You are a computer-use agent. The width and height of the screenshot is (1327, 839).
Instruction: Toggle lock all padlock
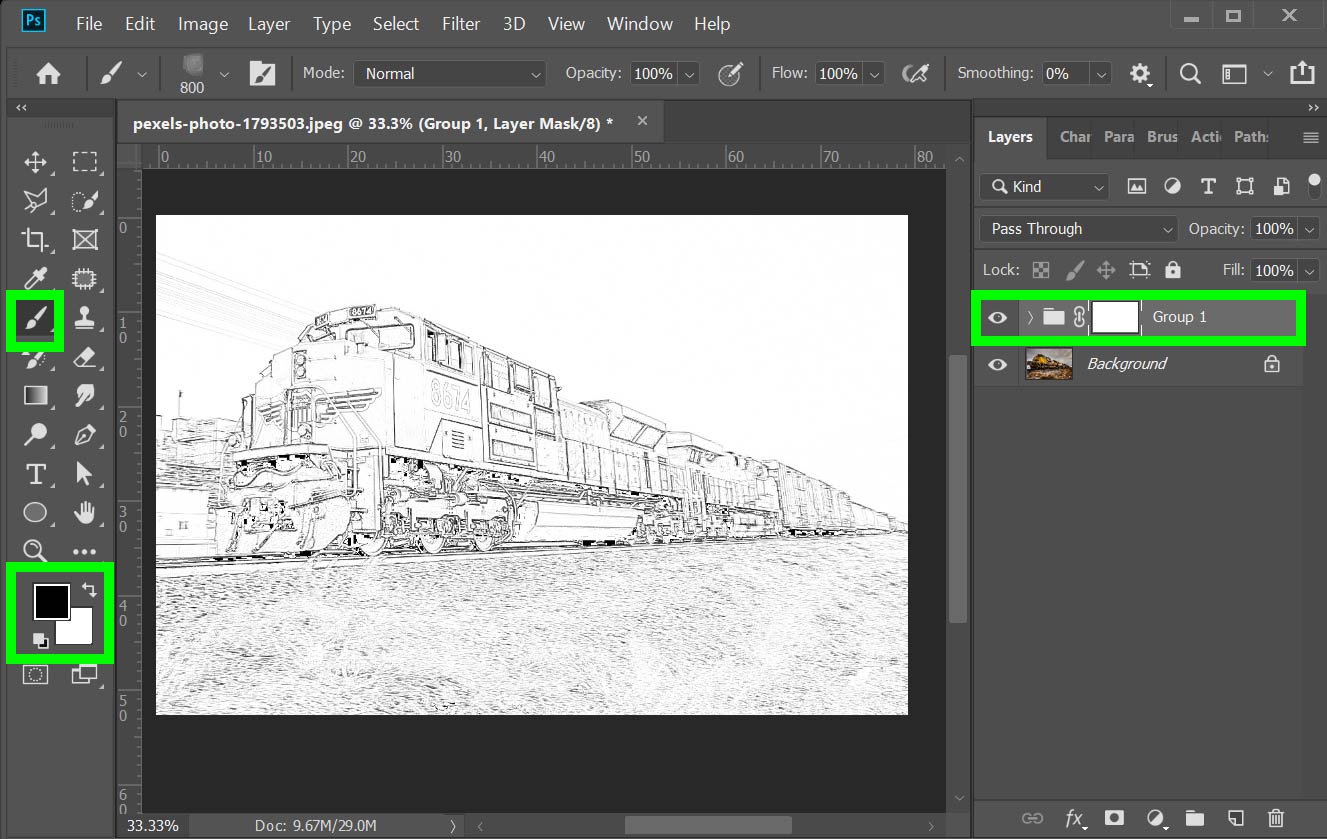pos(1173,270)
